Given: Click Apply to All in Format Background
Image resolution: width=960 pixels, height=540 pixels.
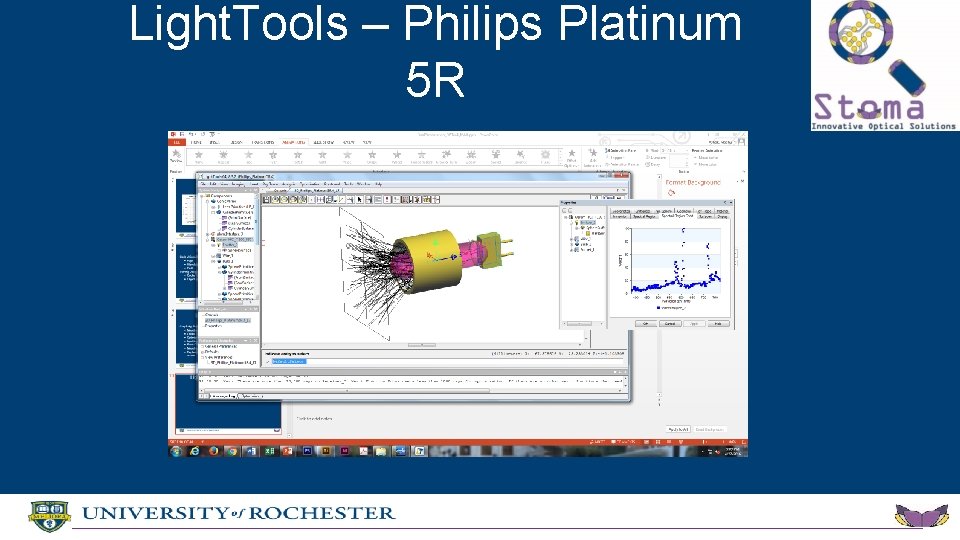Looking at the screenshot, I should (678, 429).
